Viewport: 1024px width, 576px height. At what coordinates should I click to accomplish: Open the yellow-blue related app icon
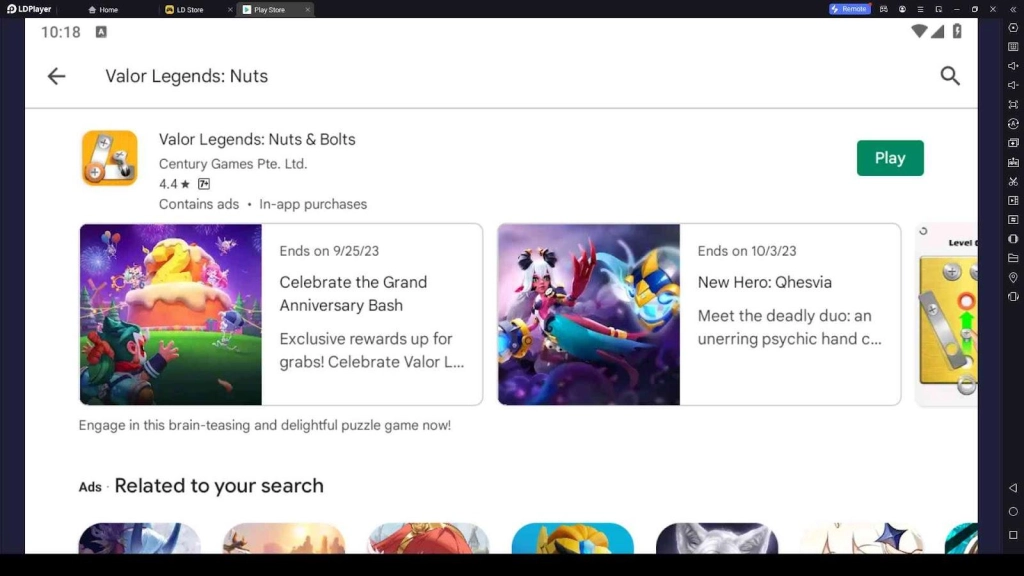pyautogui.click(x=573, y=538)
